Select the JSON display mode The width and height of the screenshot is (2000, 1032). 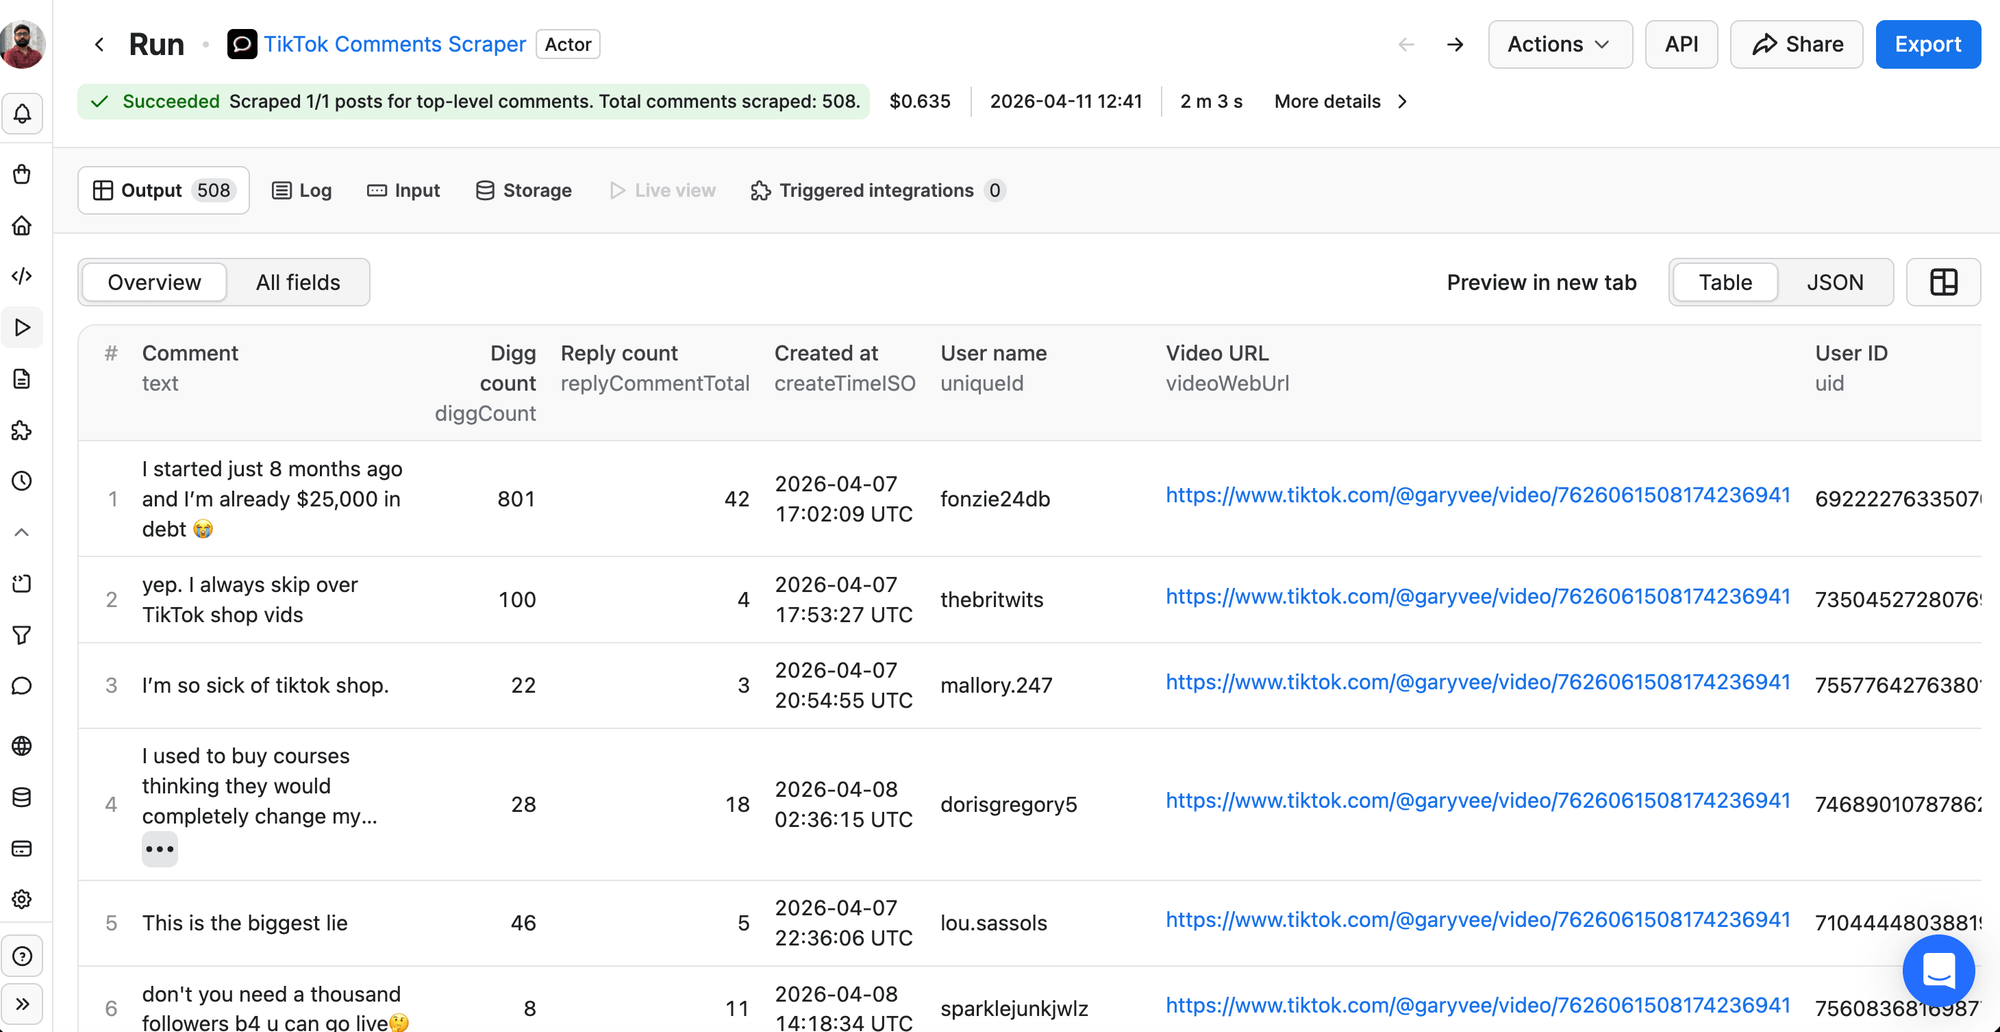(1835, 282)
